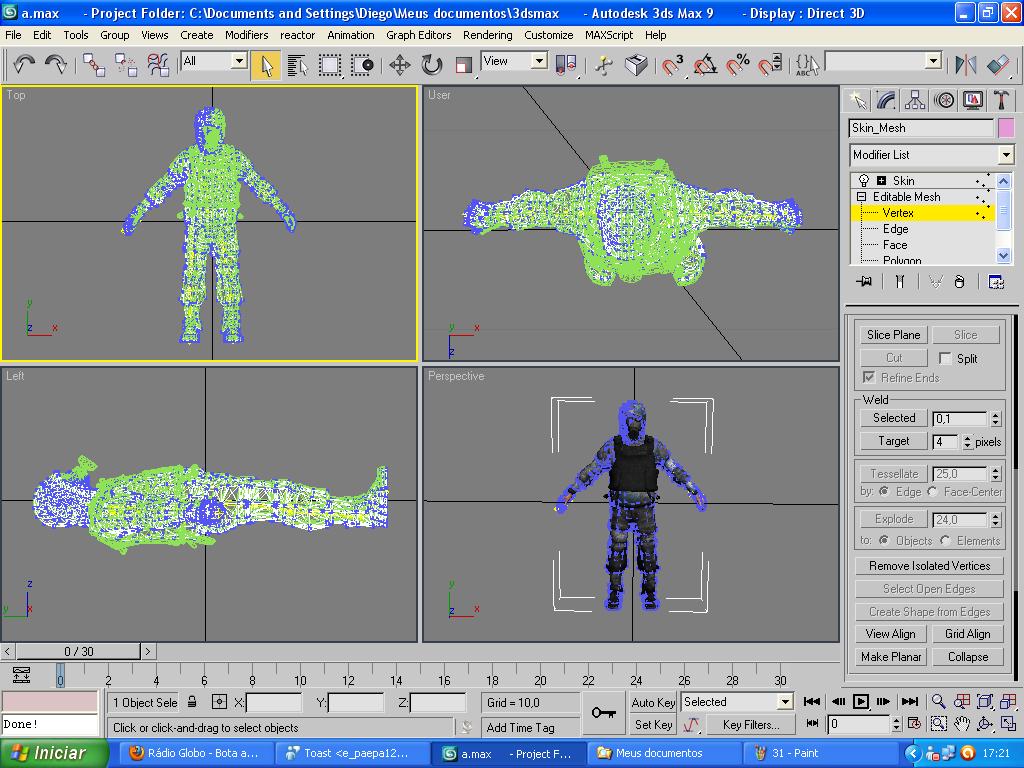Click the Mirror tool icon
The height and width of the screenshot is (768, 1024).
tap(965, 65)
